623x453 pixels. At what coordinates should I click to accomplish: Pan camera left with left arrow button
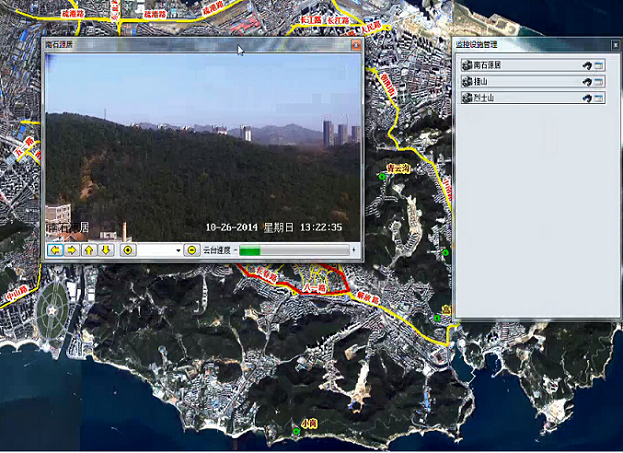coord(55,250)
